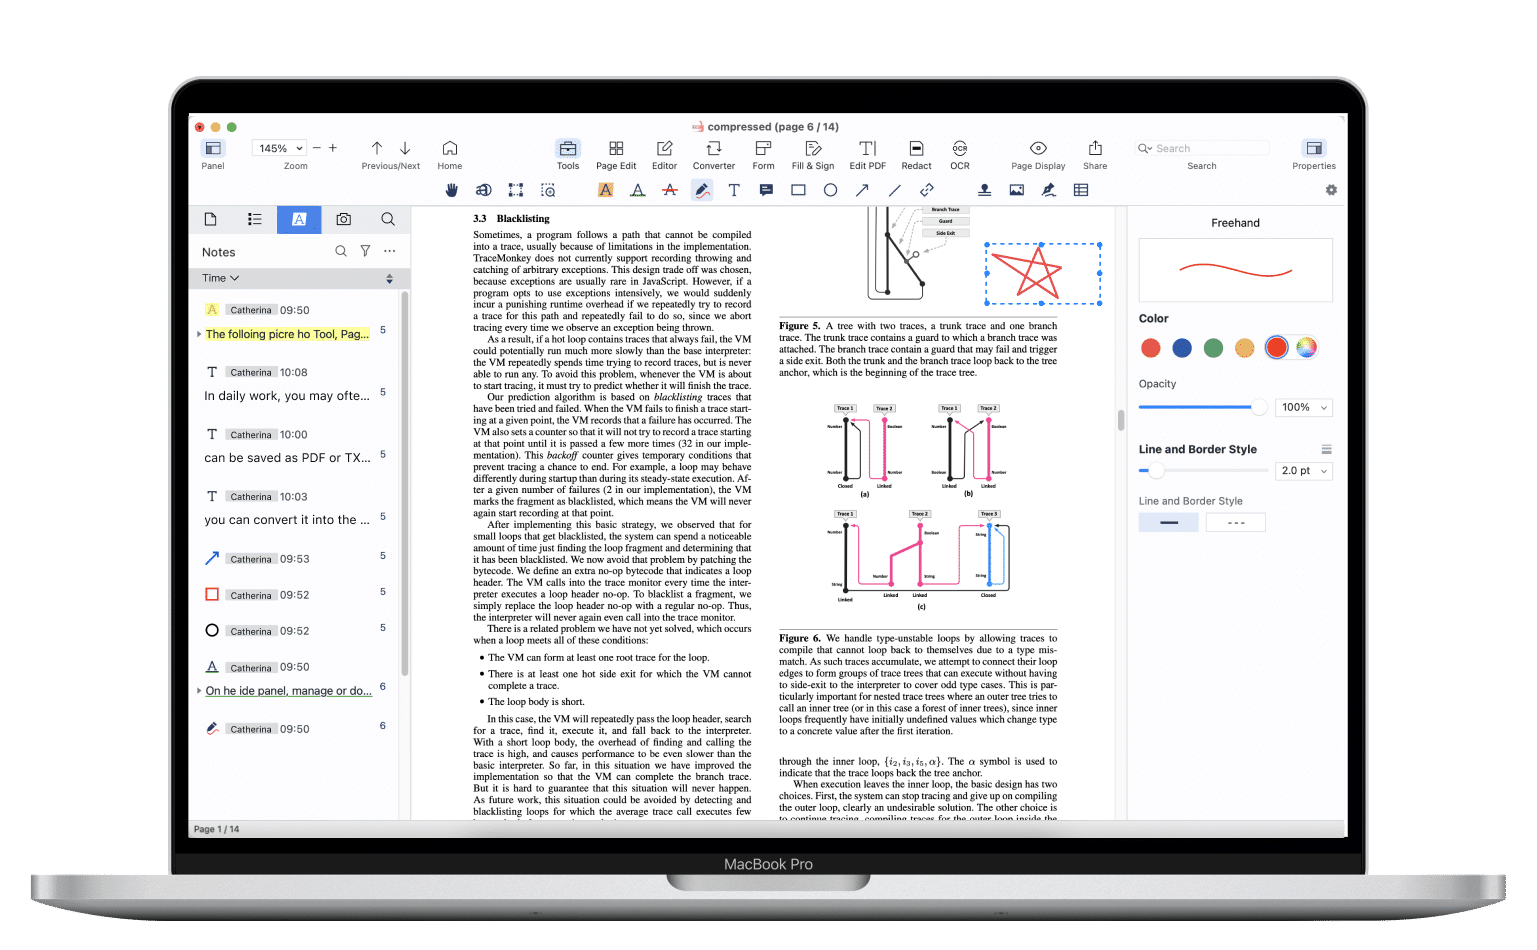The image size is (1537, 950).
Task: Choose the green color swatch
Action: tap(1213, 348)
